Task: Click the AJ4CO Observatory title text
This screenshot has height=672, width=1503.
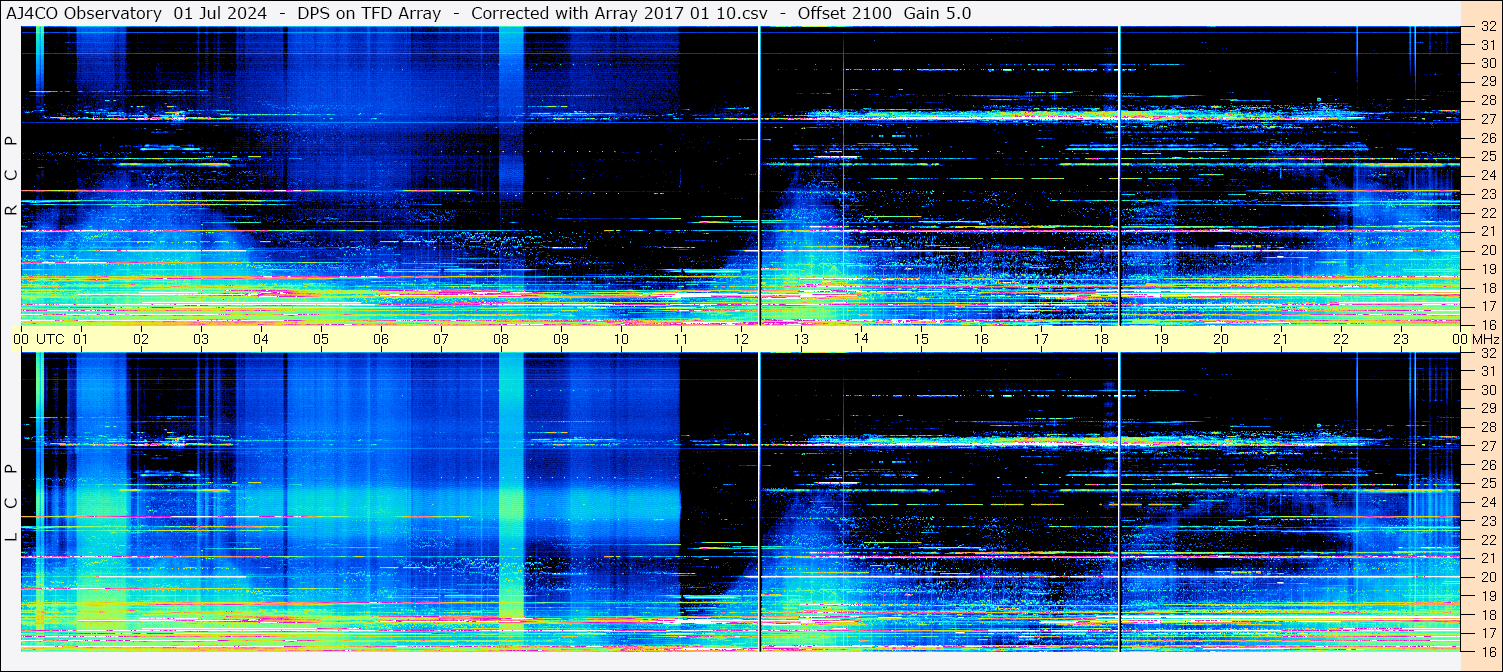Action: [84, 13]
